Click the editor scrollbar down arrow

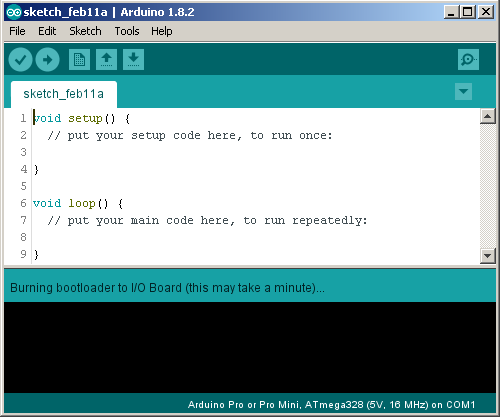[x=487, y=256]
